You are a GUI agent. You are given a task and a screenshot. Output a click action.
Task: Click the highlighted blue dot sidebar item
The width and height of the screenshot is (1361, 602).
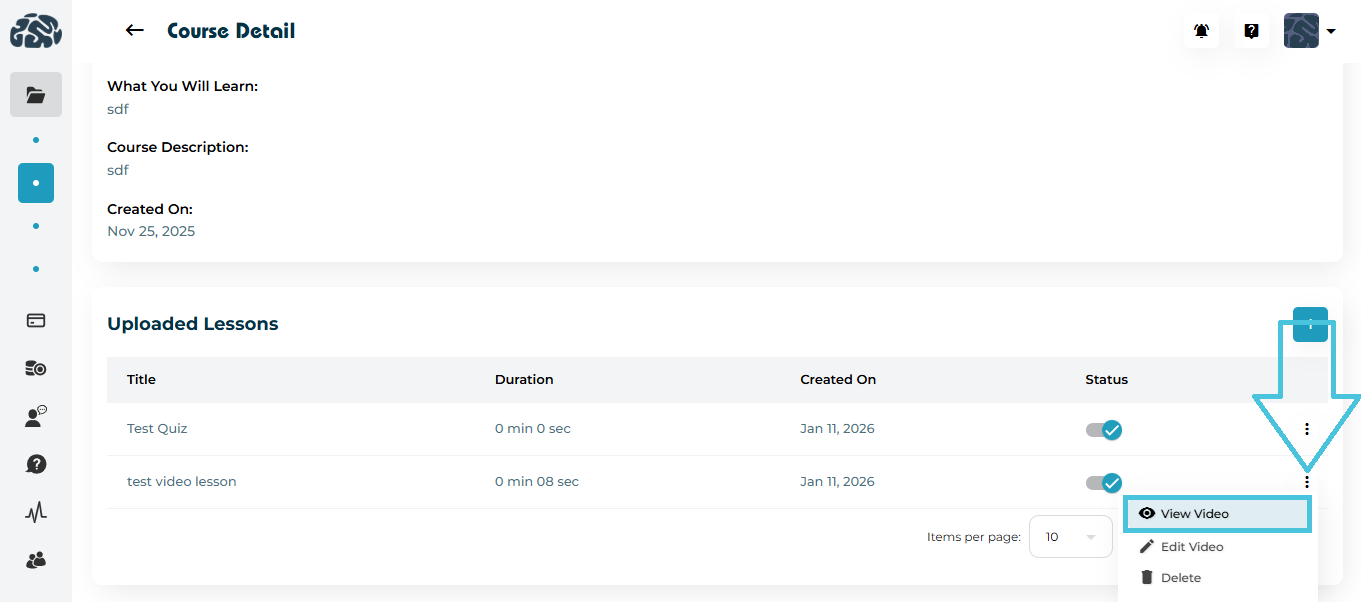[36, 183]
